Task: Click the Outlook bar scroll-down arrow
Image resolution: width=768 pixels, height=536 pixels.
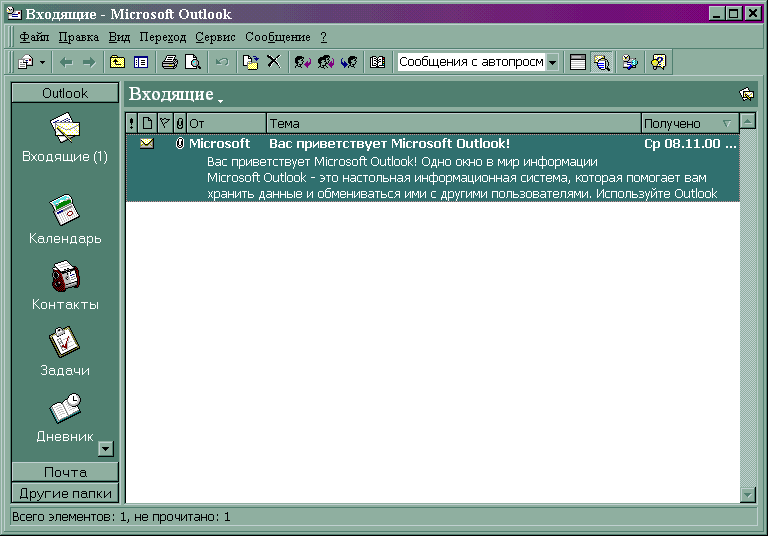Action: pos(106,449)
